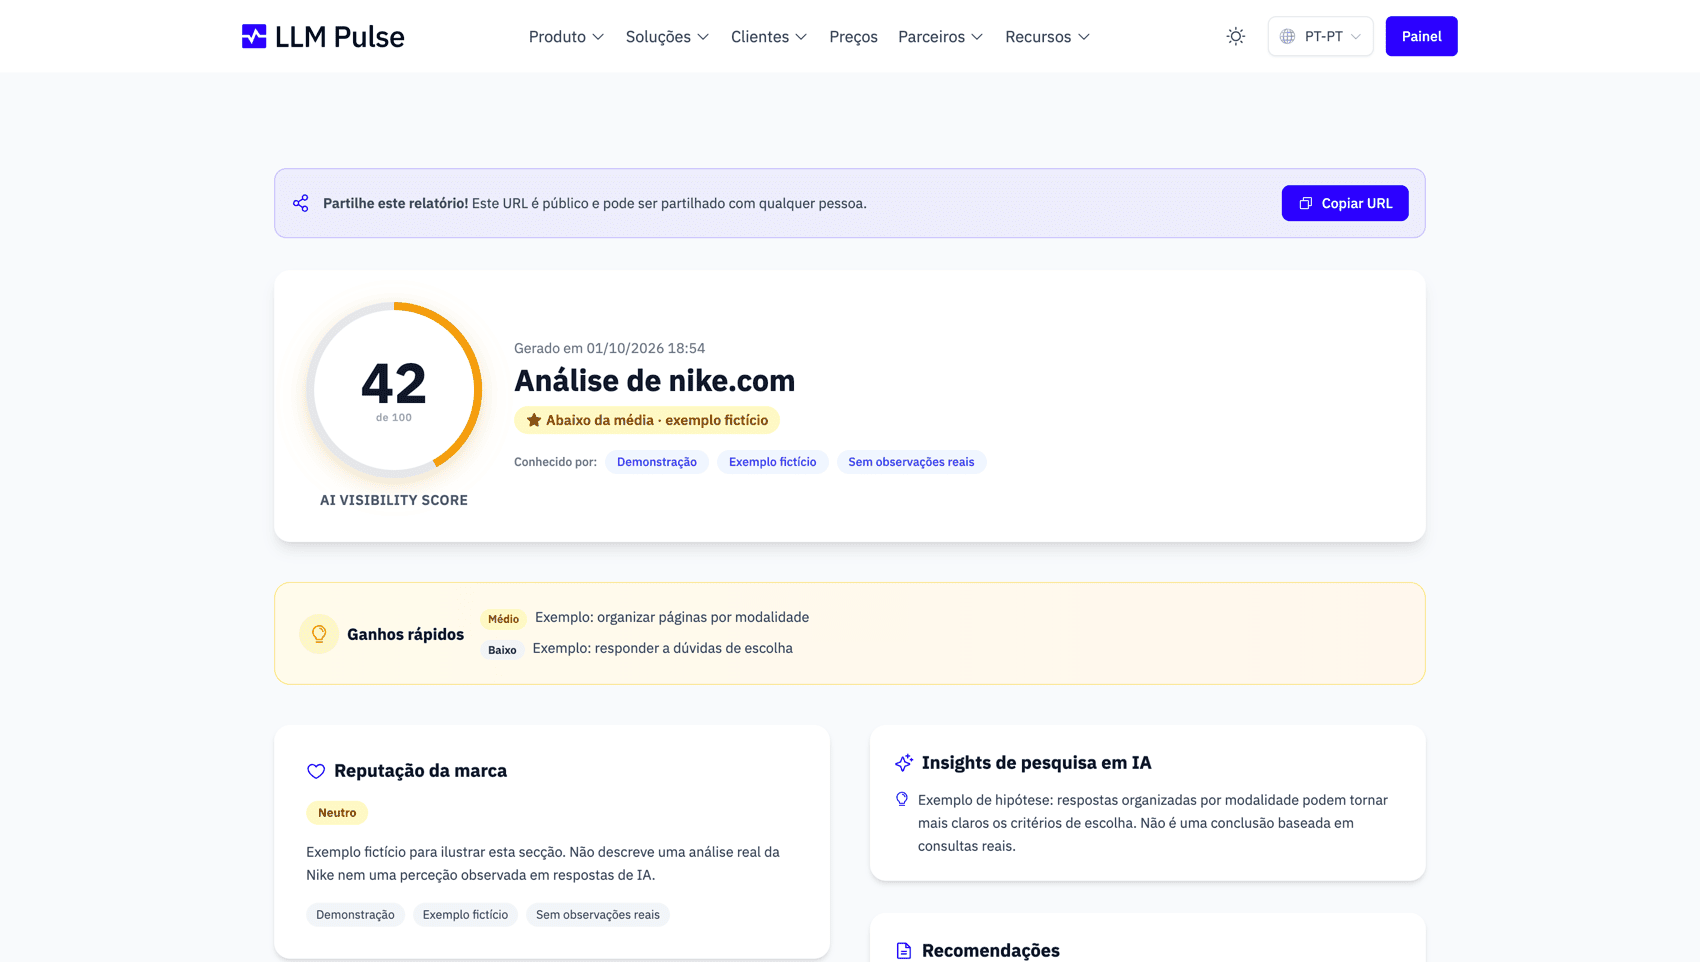Go to the Preços page
The image size is (1700, 962).
[x=853, y=37]
